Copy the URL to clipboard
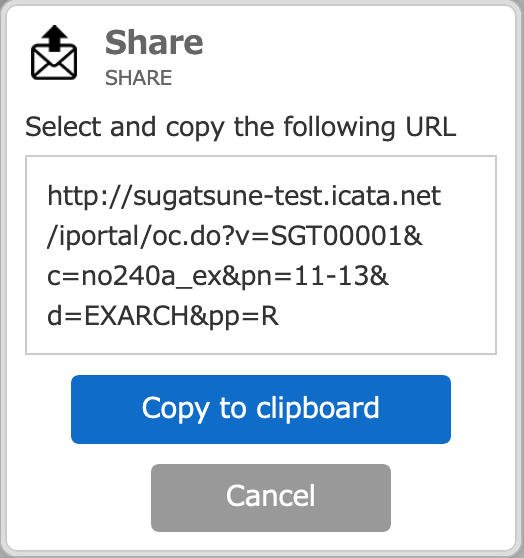The height and width of the screenshot is (558, 524). tap(261, 409)
